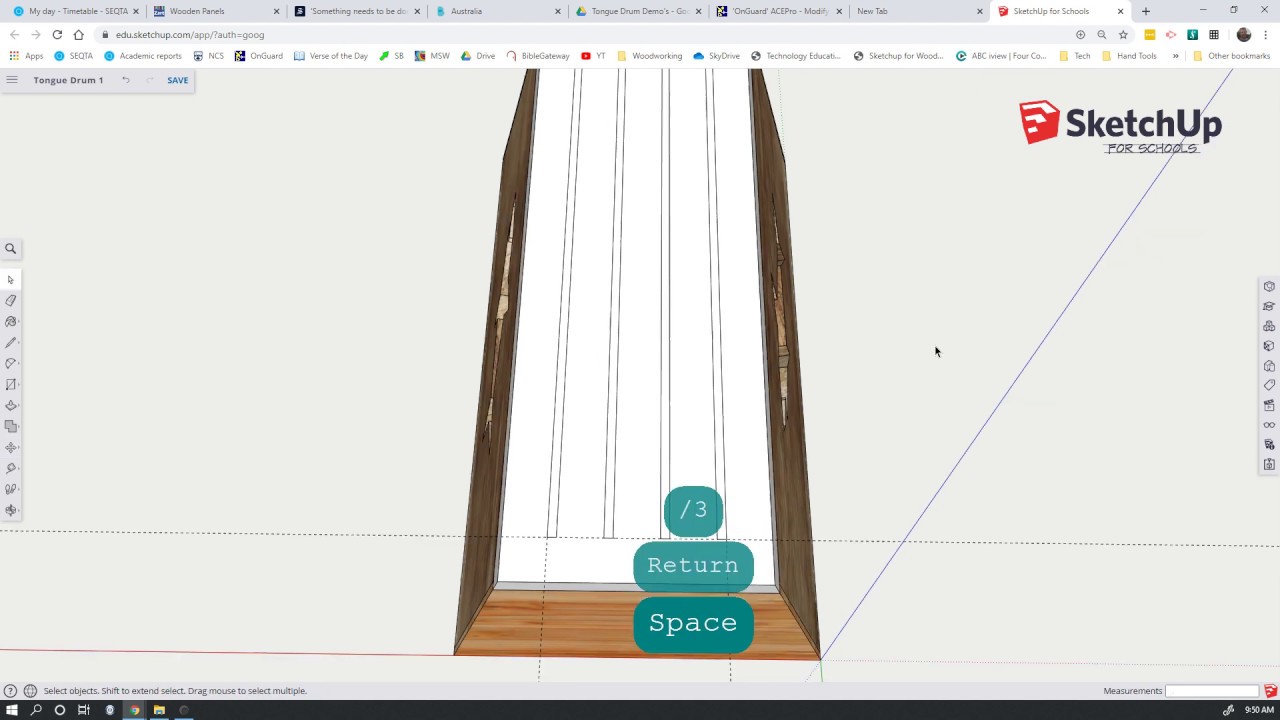Click the address bar URL
Image resolution: width=1280 pixels, height=720 pixels.
point(190,35)
